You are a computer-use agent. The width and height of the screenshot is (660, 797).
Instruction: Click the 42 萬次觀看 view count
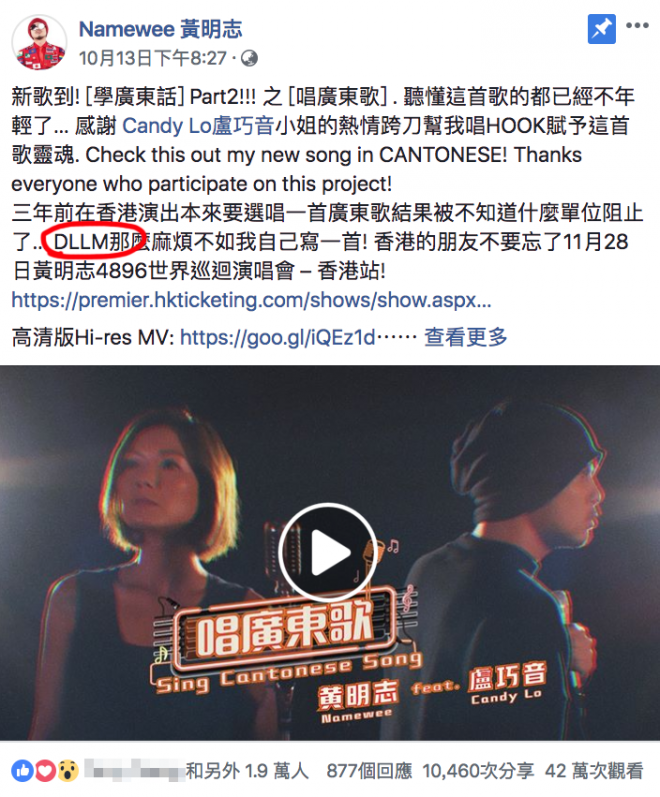[594, 771]
